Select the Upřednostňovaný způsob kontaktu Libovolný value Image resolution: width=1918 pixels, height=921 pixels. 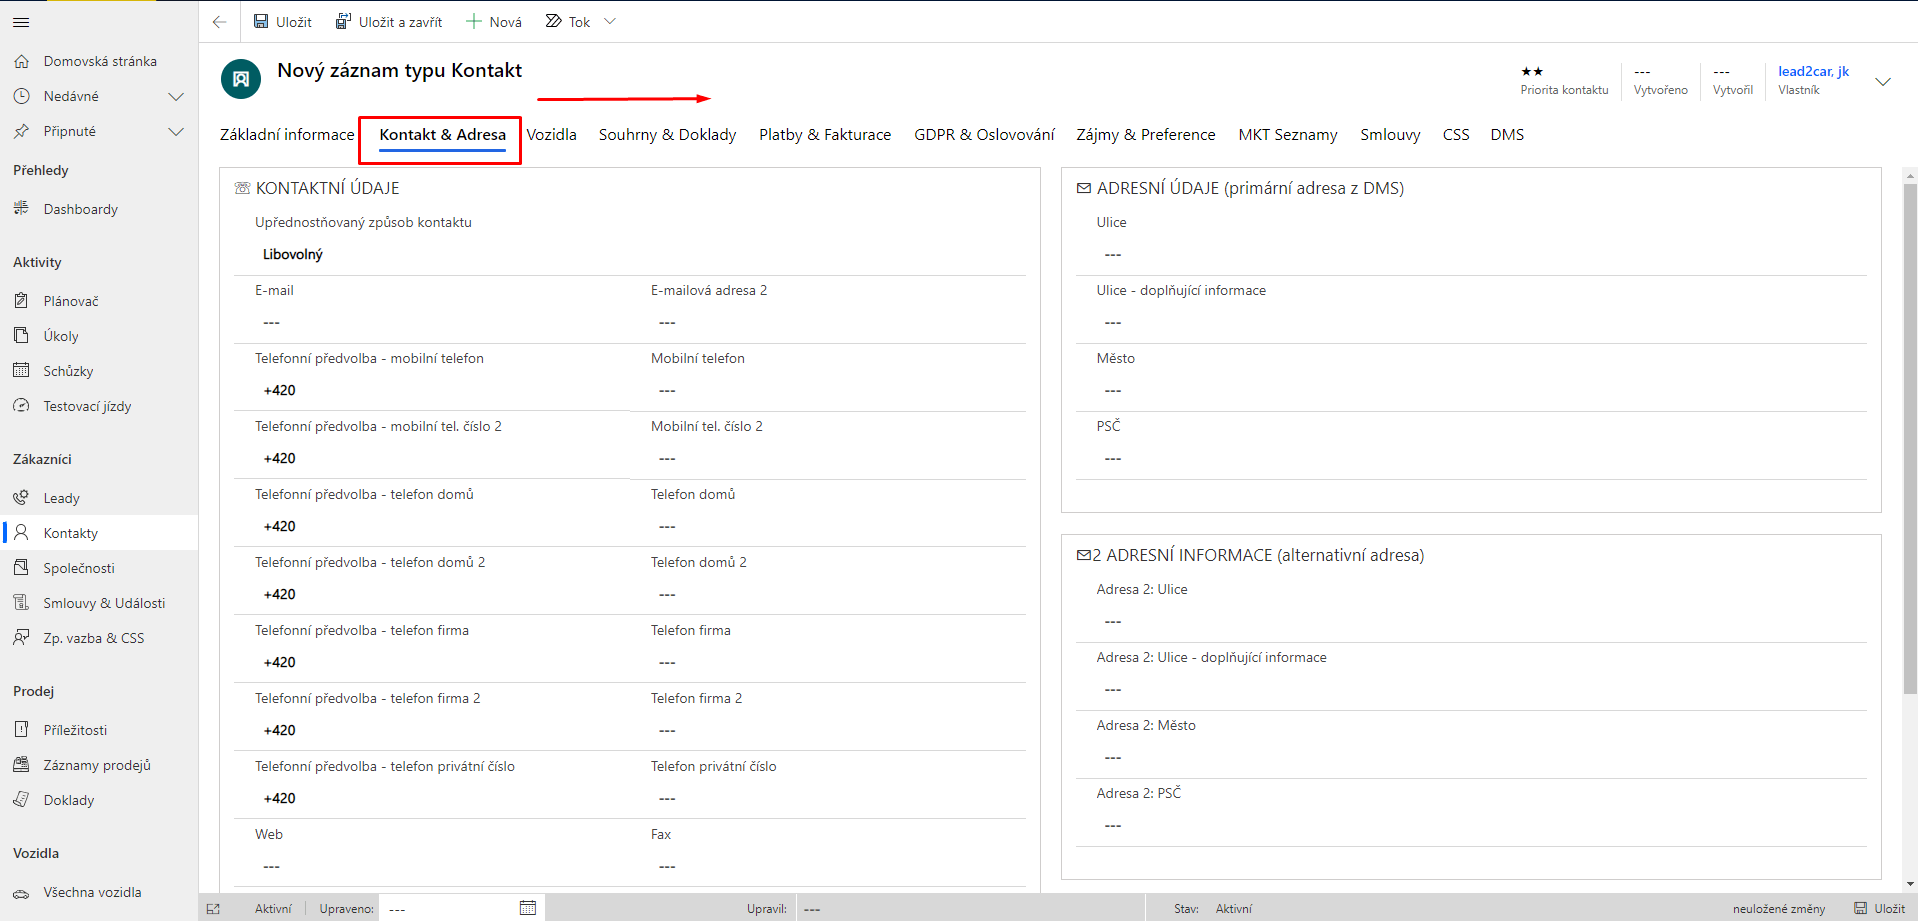(x=293, y=255)
